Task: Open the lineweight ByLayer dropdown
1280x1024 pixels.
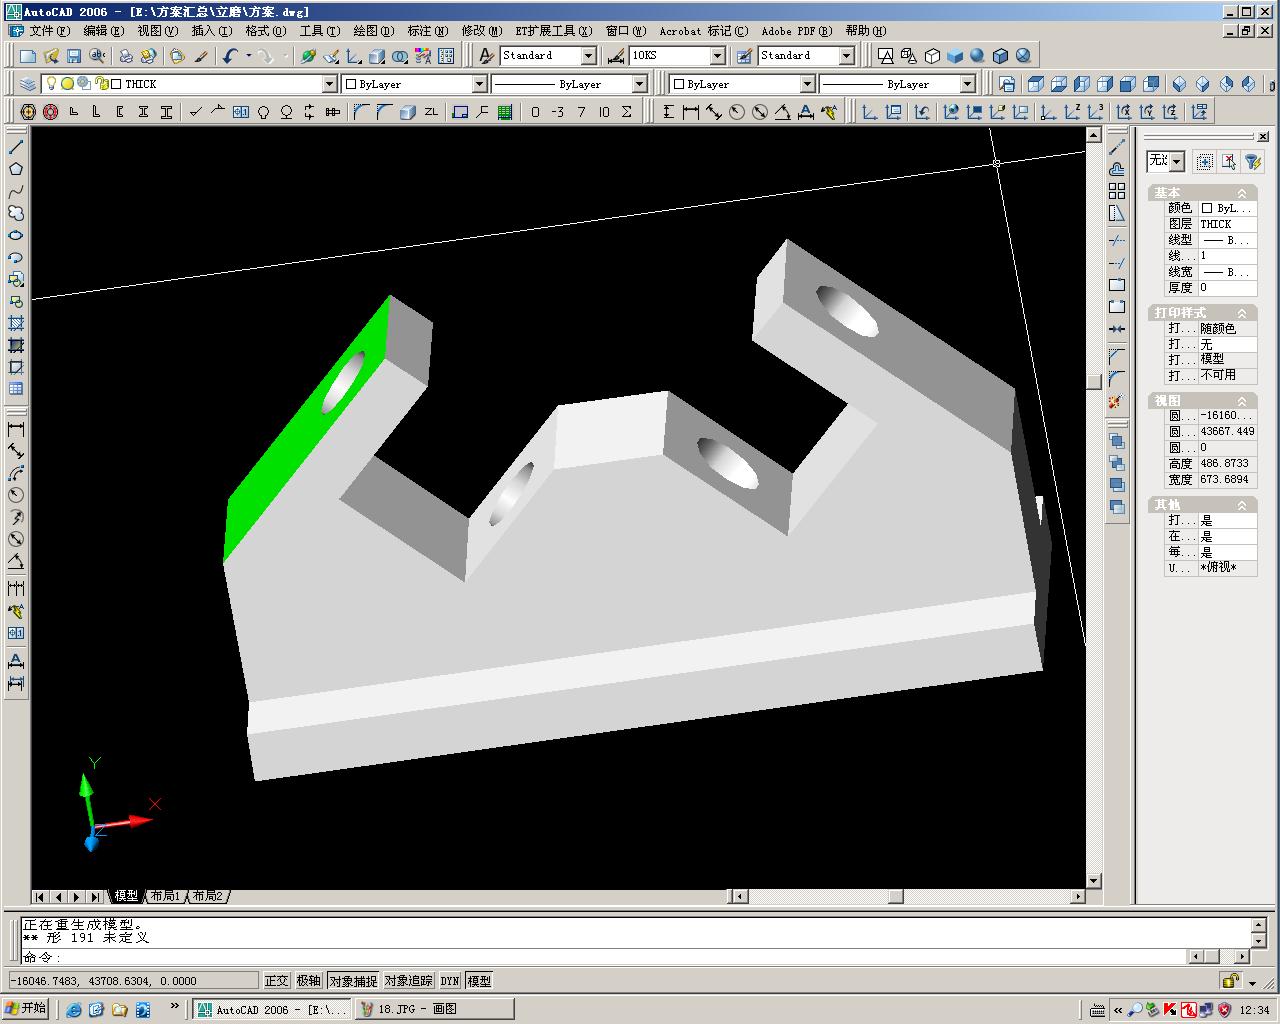Action: [967, 84]
